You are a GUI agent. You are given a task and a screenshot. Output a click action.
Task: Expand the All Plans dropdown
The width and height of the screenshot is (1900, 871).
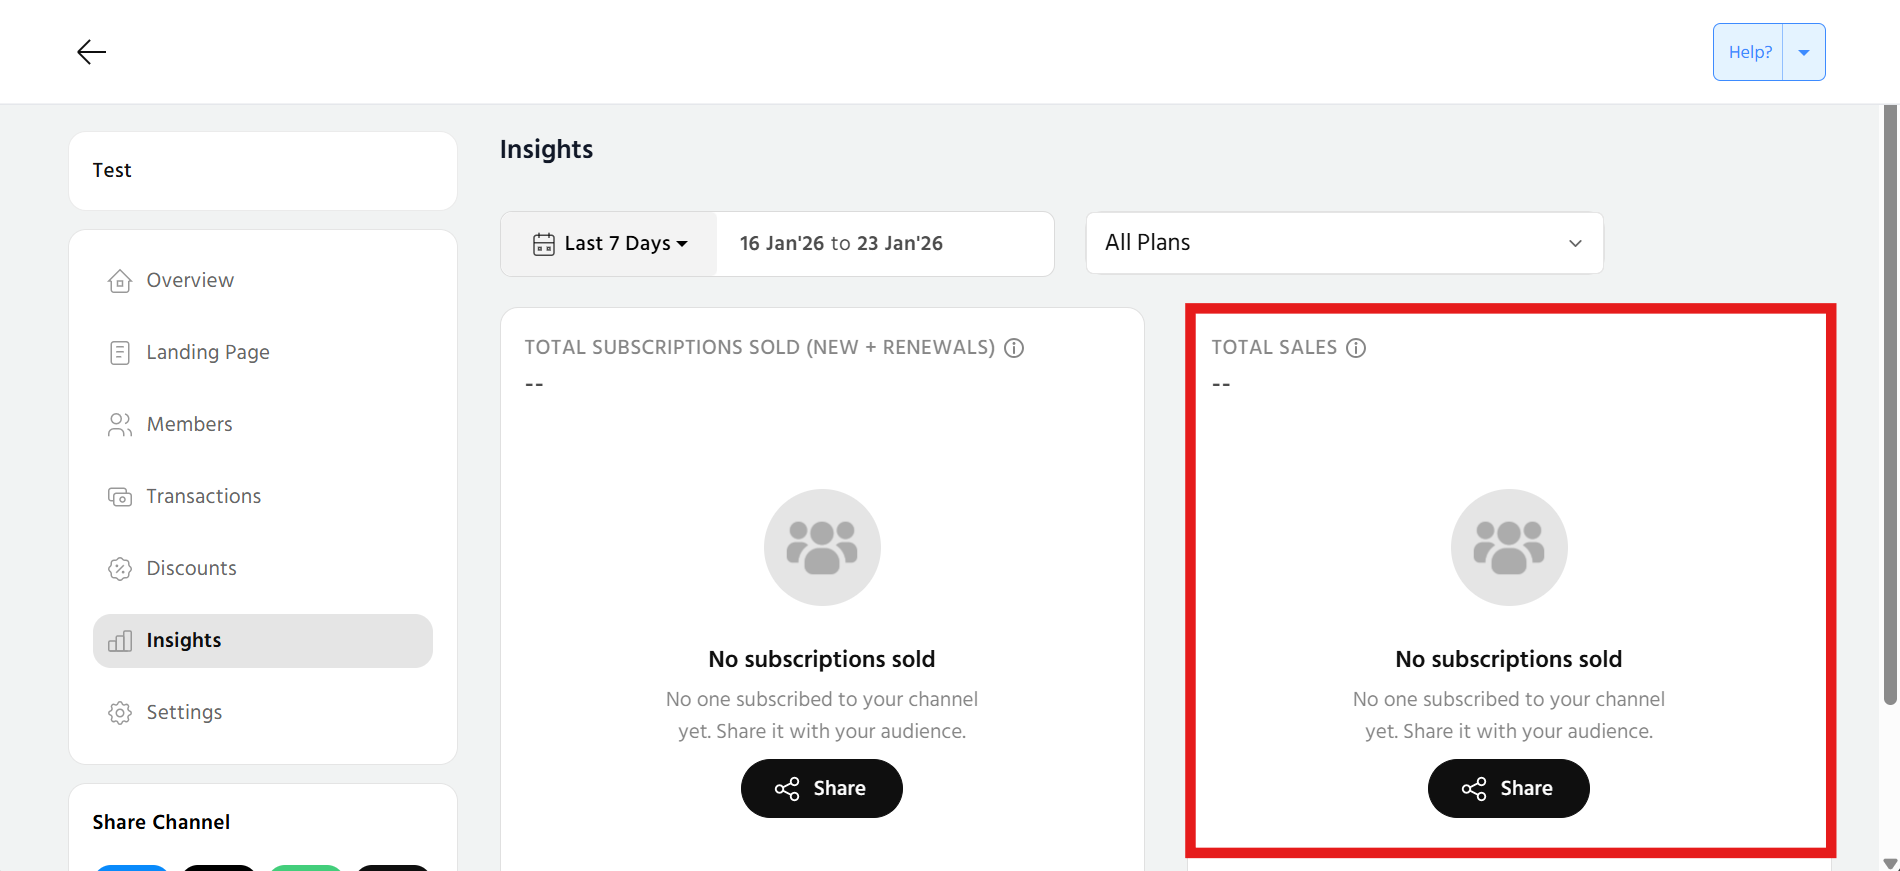(x=1344, y=243)
